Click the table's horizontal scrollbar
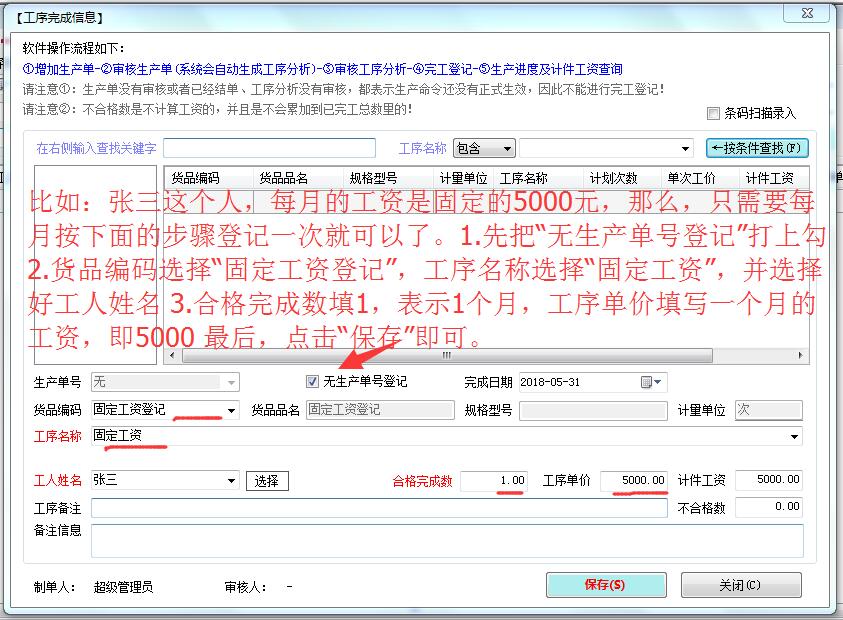The image size is (843, 620). (450, 355)
